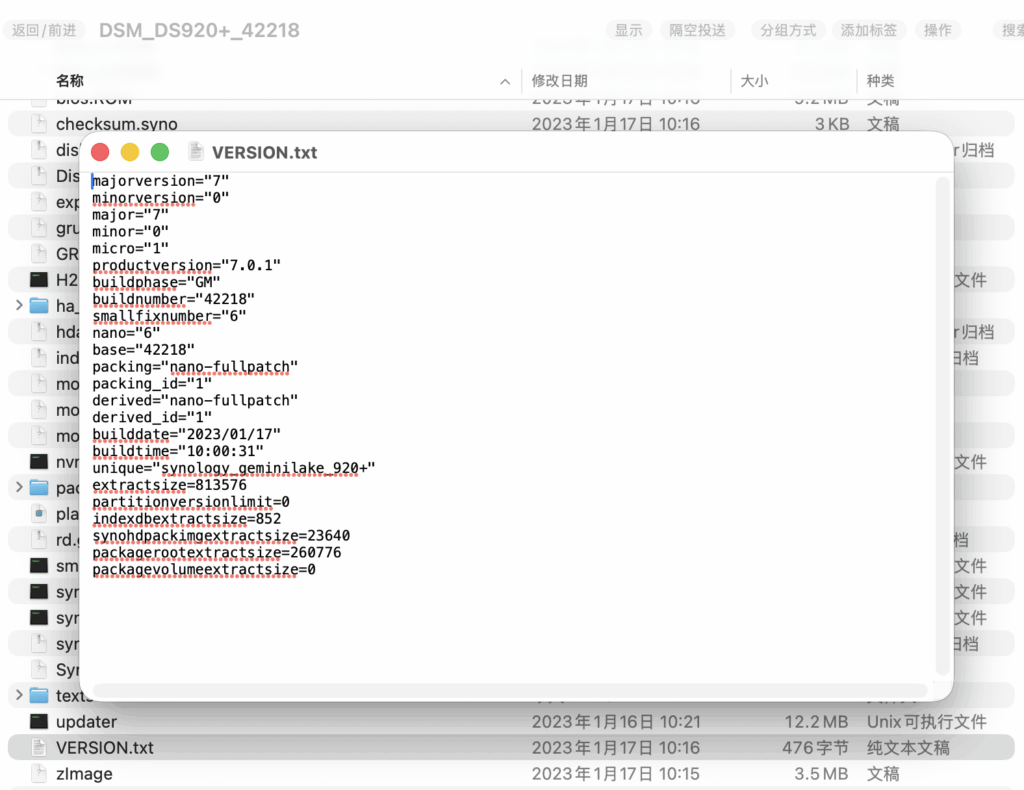1024x790 pixels.
Task: Expand the "texte" folder disclosure chevron
Action: [x=19, y=695]
